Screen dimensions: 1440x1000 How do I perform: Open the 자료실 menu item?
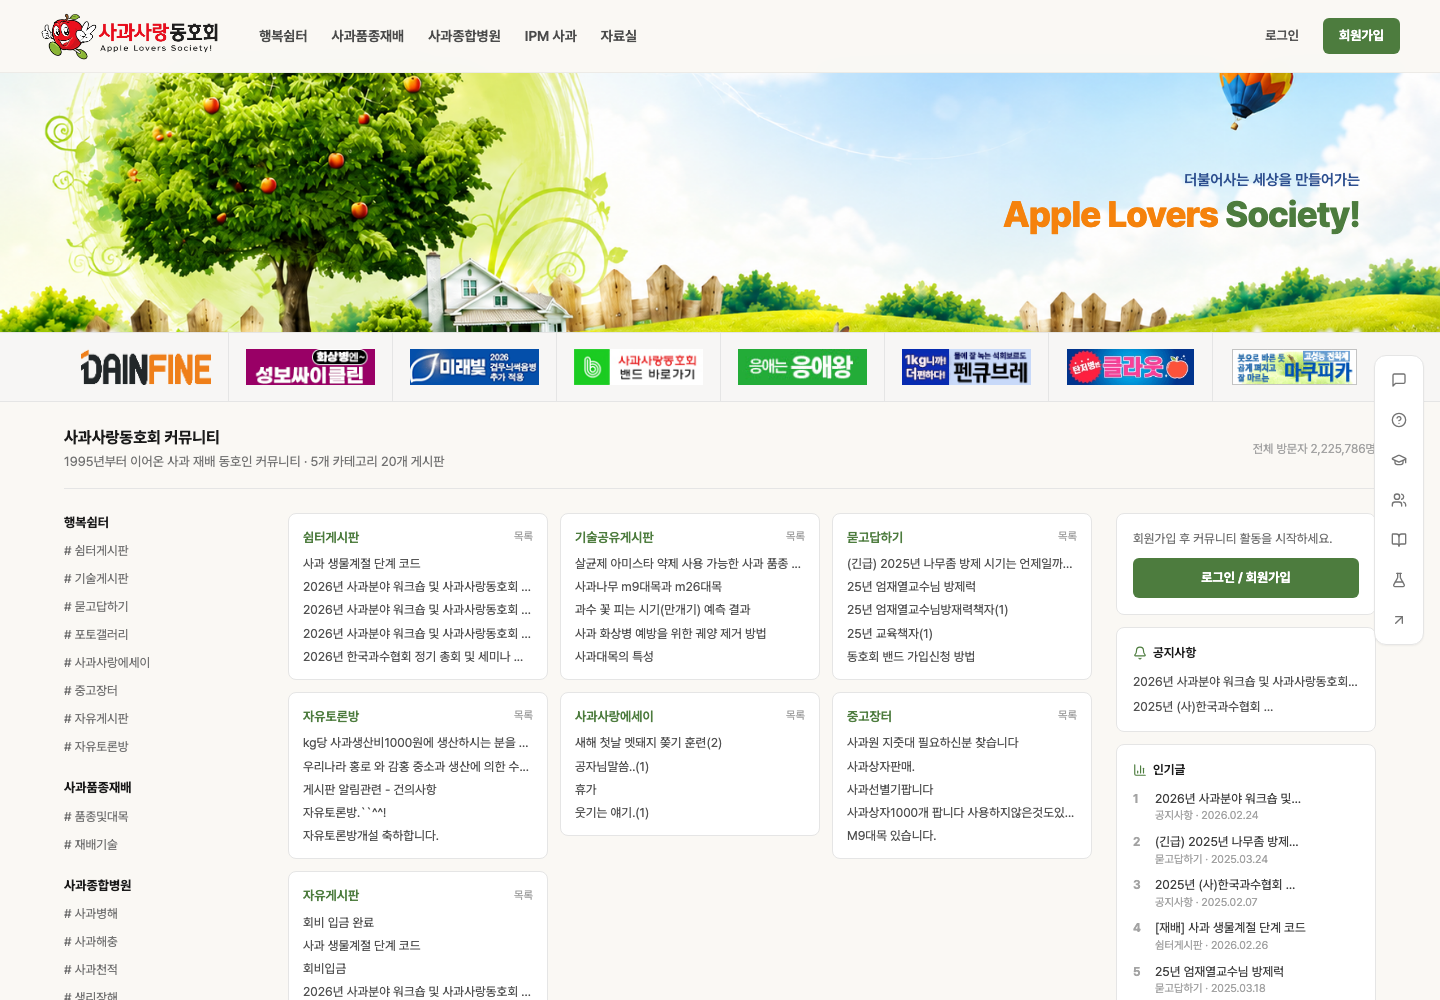pyautogui.click(x=618, y=36)
